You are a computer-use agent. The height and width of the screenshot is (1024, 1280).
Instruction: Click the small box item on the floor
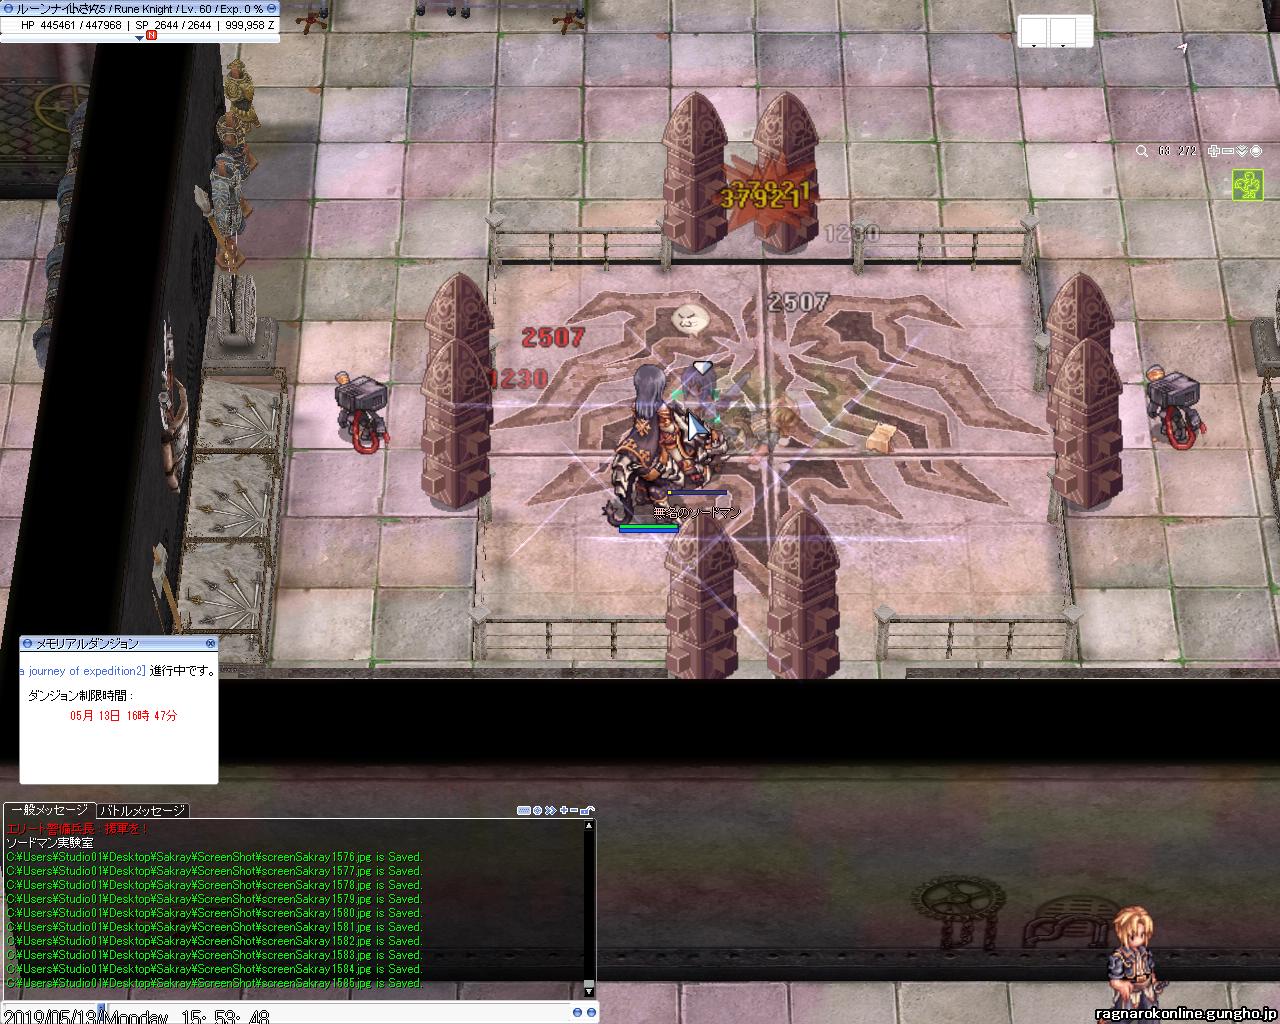pos(881,436)
